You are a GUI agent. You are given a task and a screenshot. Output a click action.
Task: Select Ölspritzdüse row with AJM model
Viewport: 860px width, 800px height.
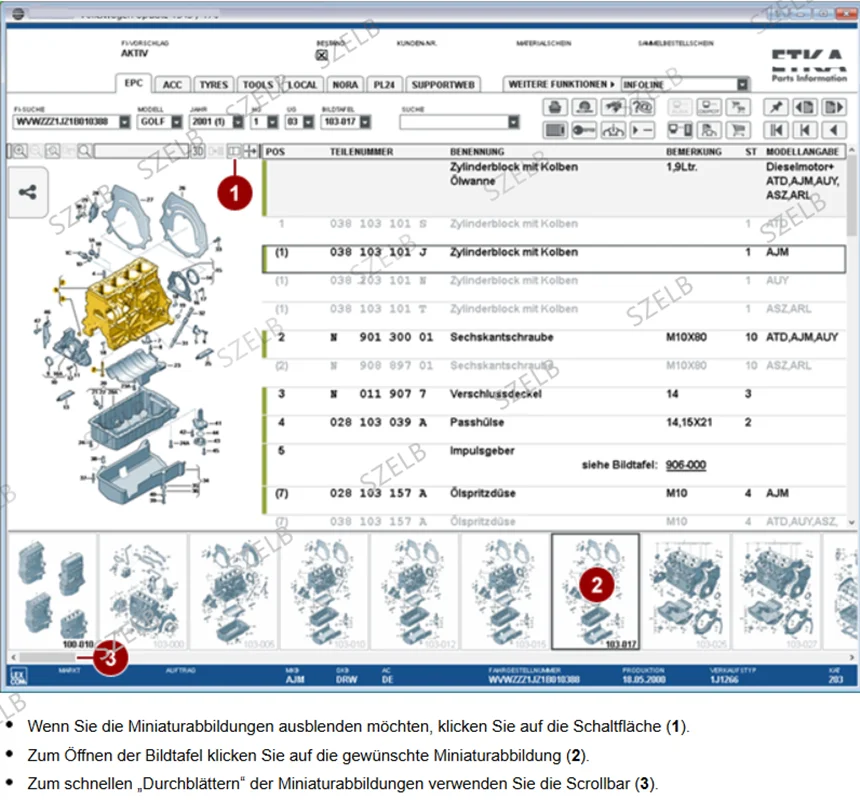554,500
